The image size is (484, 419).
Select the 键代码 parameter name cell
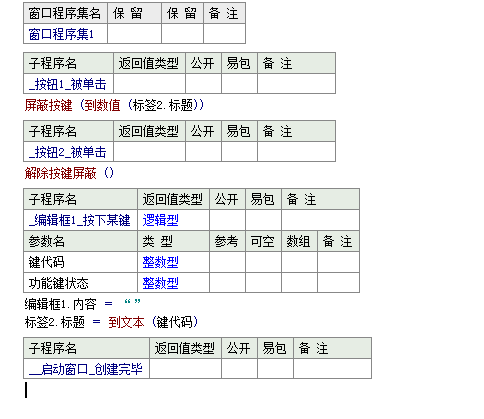(x=80, y=262)
